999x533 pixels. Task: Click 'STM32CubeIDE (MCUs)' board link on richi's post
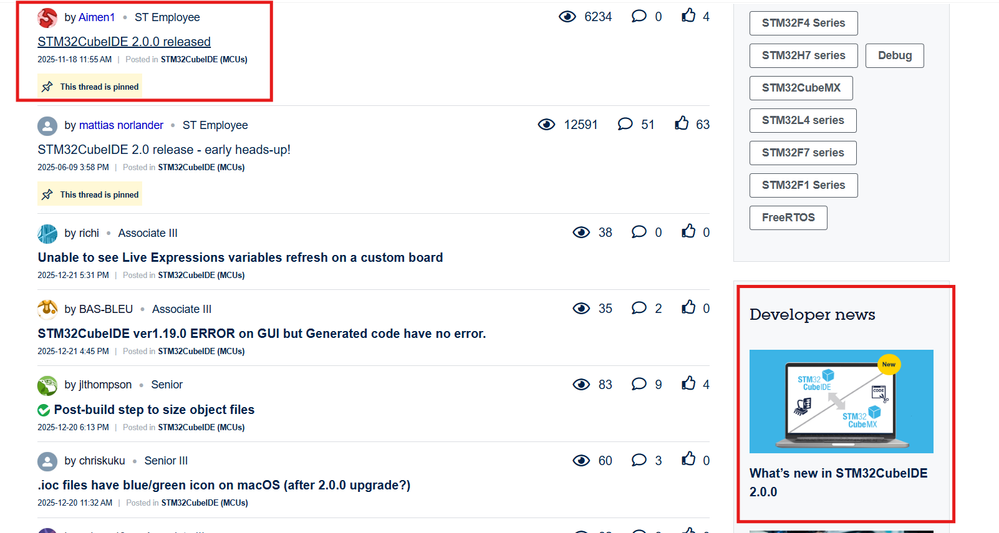[x=201, y=276]
